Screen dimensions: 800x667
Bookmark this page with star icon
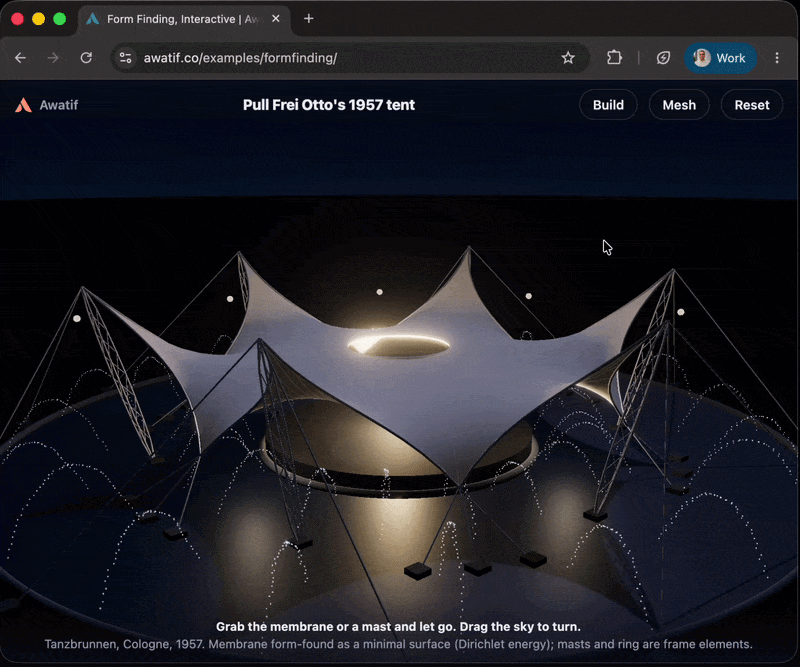coord(568,58)
